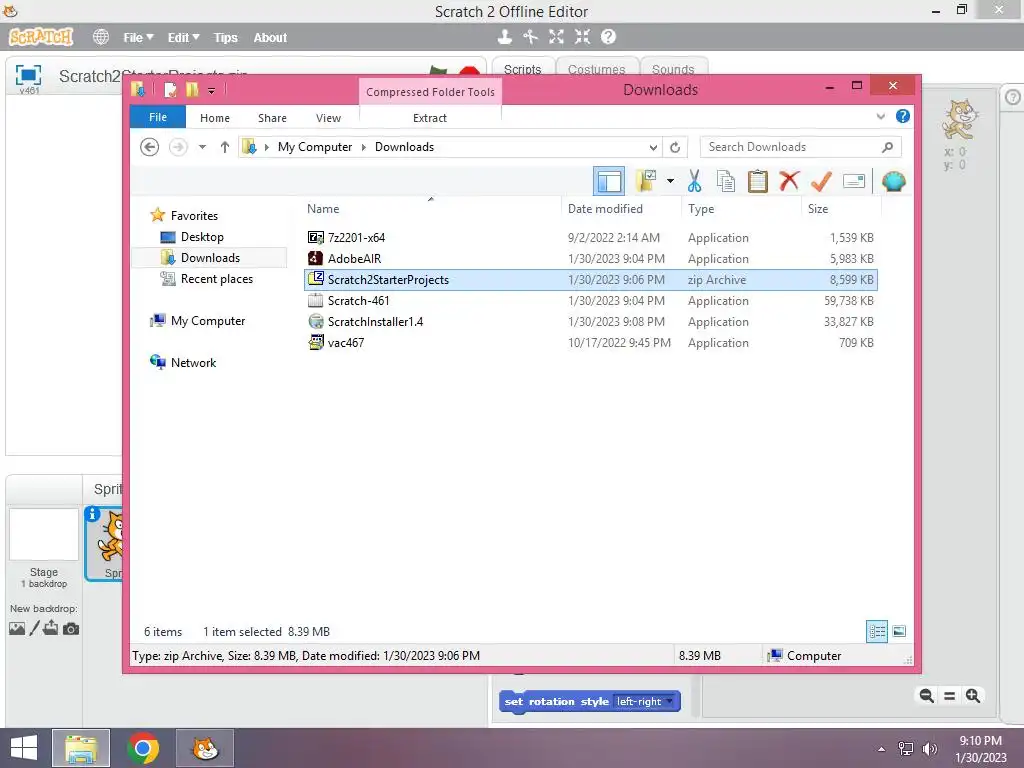Image resolution: width=1024 pixels, height=768 pixels.
Task: Open the Share ribbon tab
Action: (x=272, y=118)
